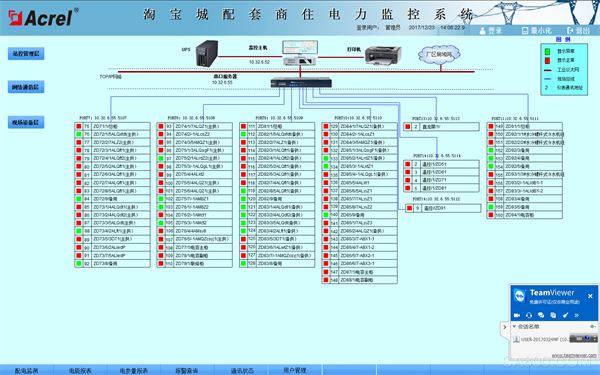Click the www.teamviewer.com link
This screenshot has width=600, height=375.
(x=574, y=355)
